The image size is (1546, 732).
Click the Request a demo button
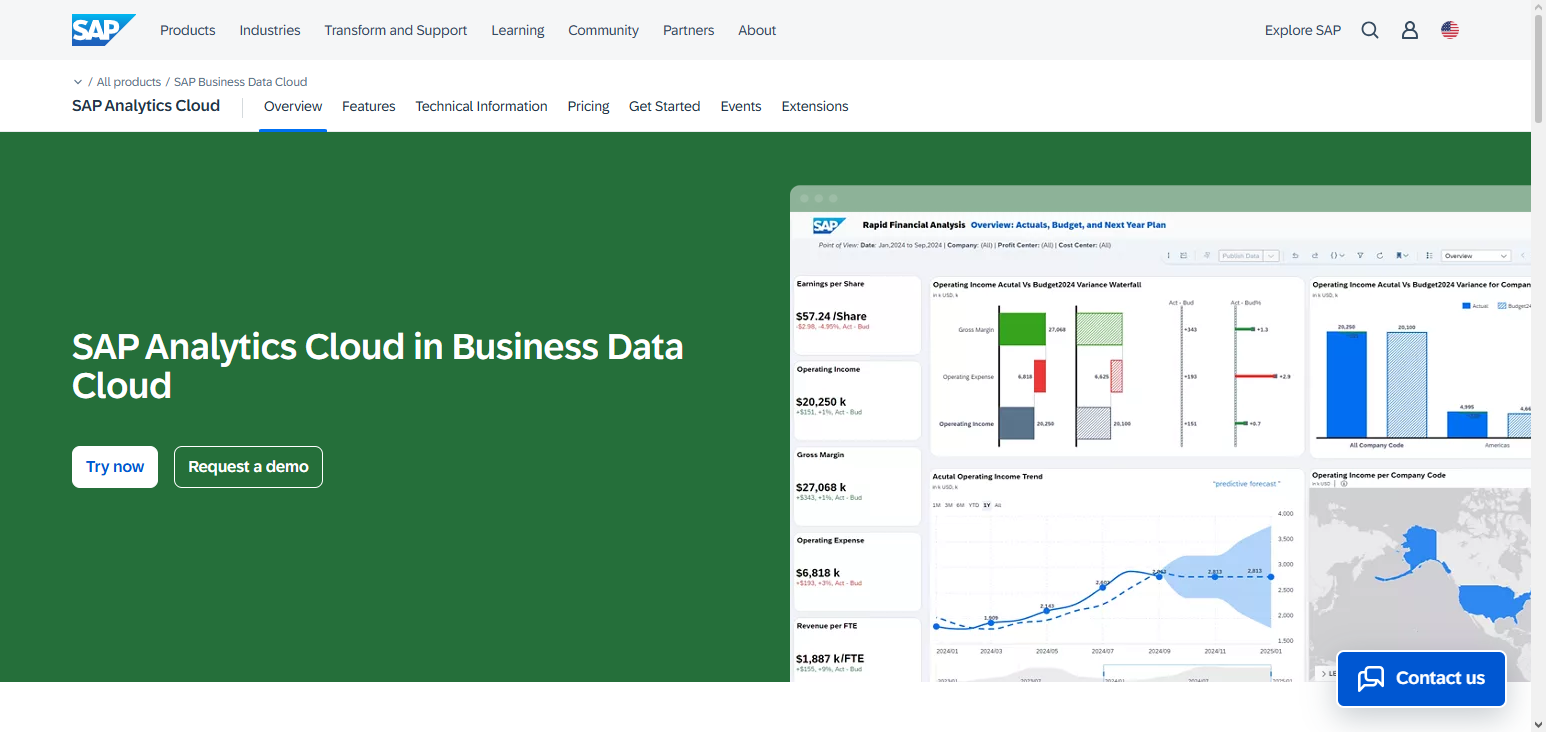[248, 466]
